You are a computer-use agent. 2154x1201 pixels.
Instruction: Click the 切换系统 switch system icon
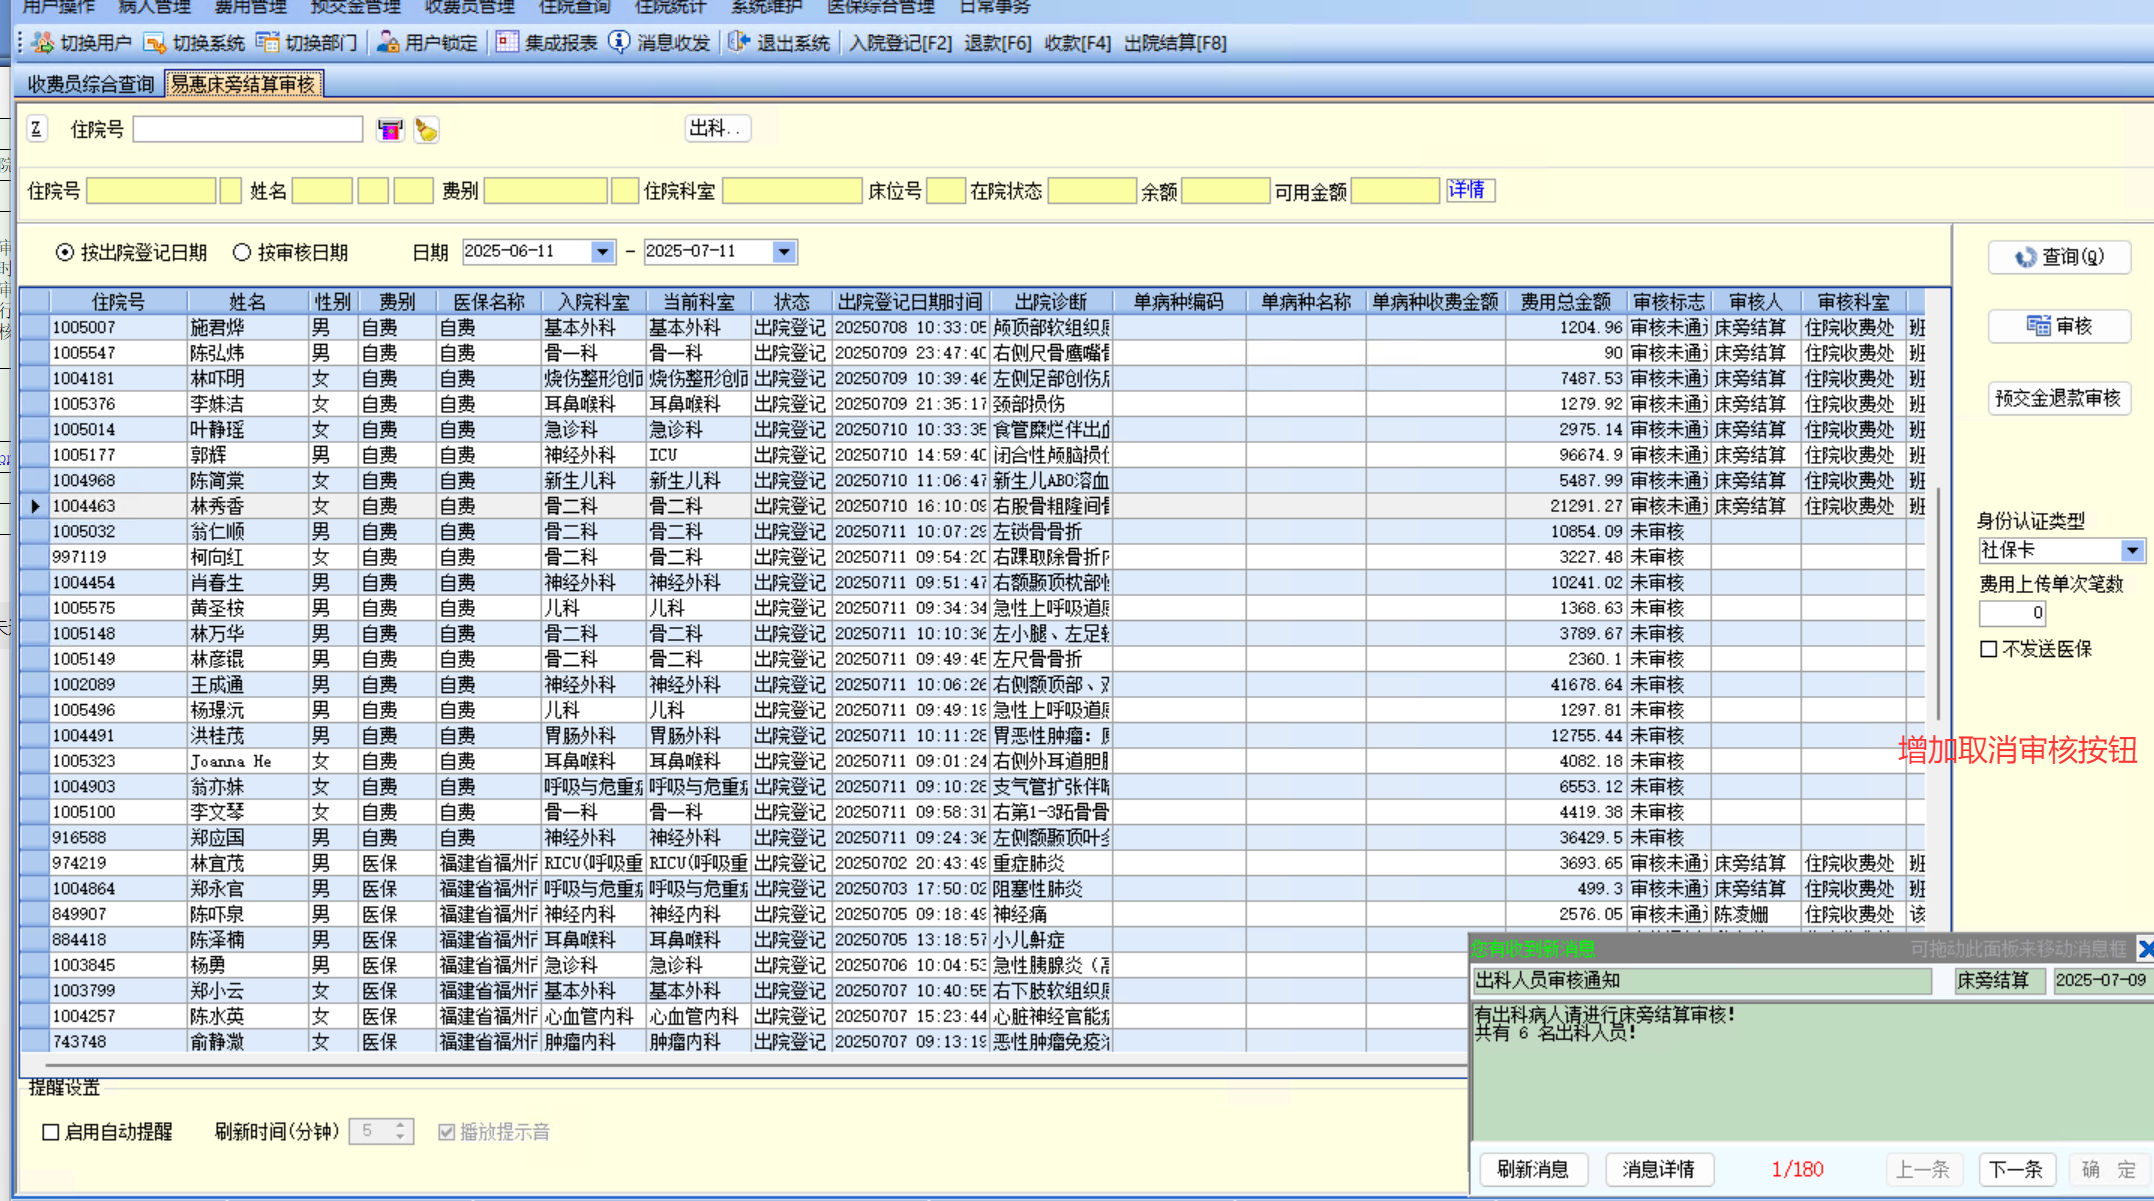pyautogui.click(x=155, y=43)
